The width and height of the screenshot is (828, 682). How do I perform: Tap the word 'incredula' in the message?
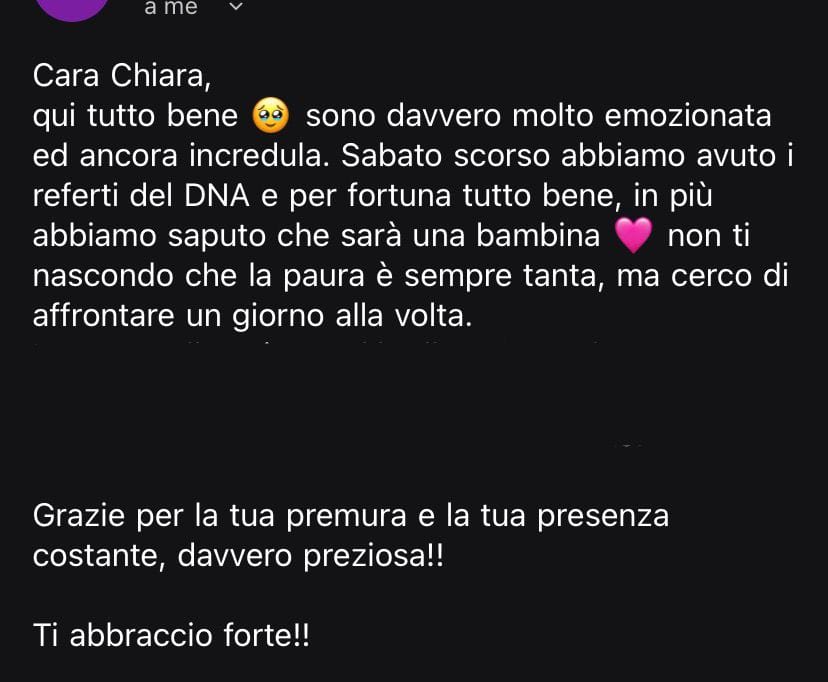tap(256, 156)
